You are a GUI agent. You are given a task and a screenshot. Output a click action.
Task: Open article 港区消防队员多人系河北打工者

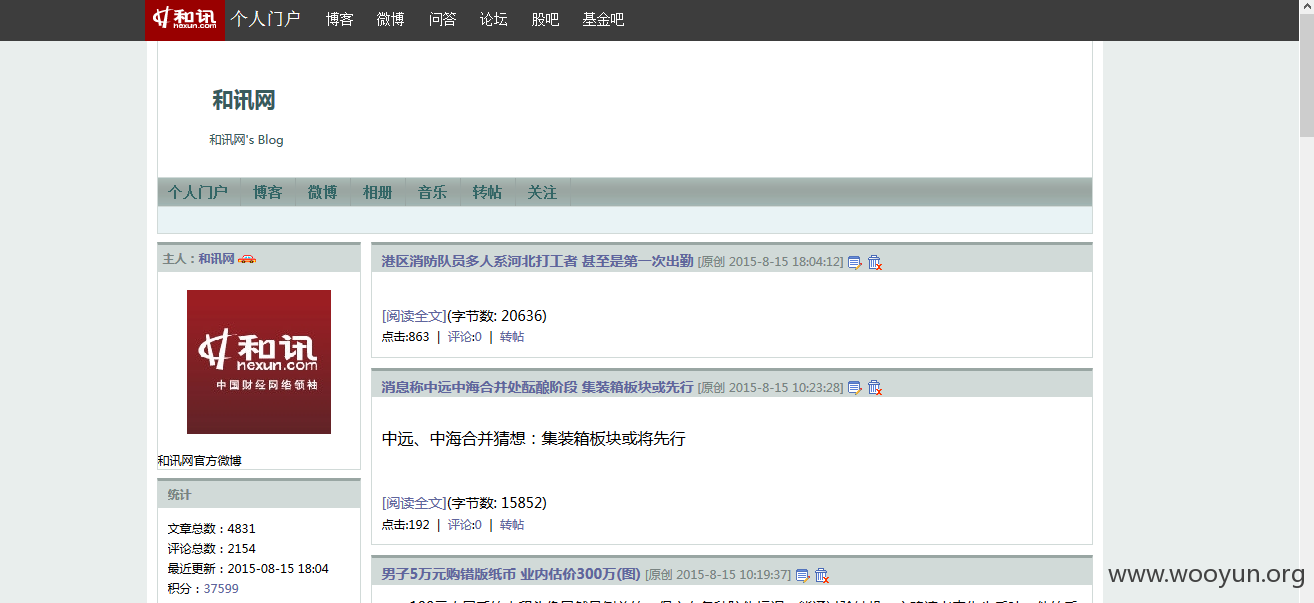(537, 261)
